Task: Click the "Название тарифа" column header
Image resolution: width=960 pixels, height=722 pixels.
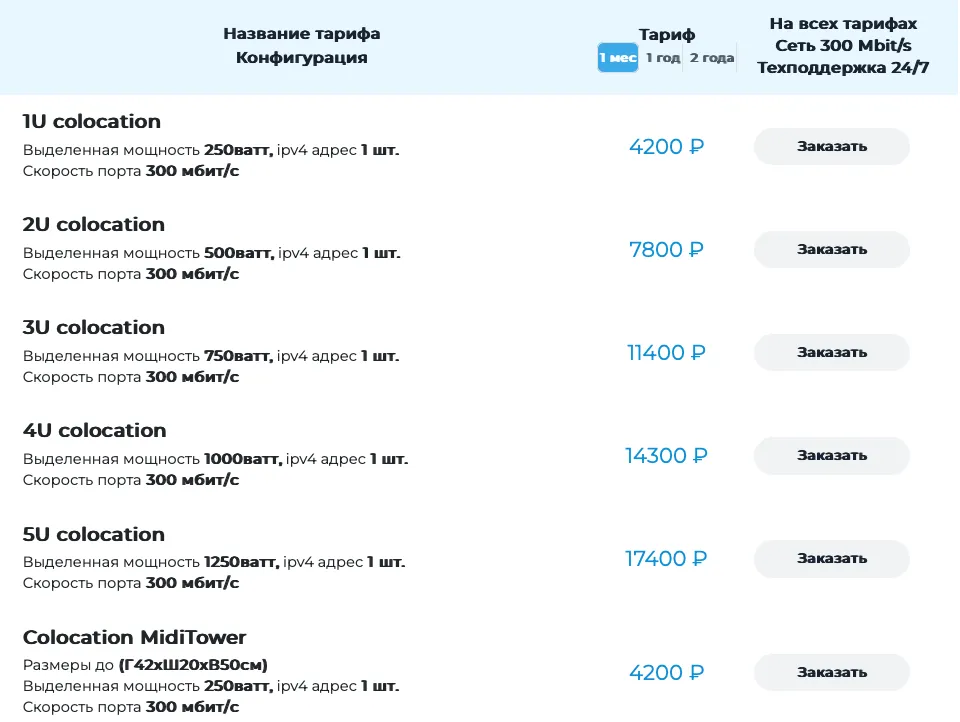Action: coord(301,34)
